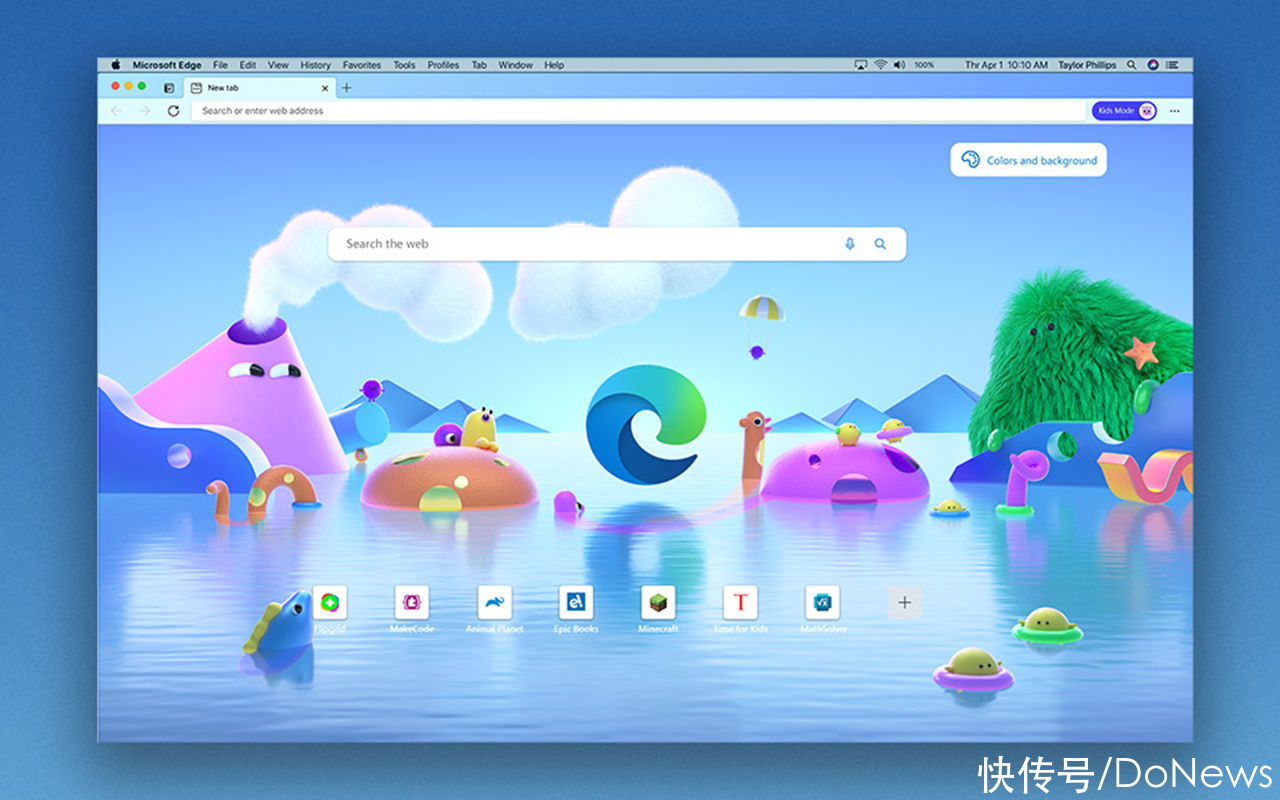Click the Taylor Phillips user name
1280x800 pixels.
[1087, 65]
